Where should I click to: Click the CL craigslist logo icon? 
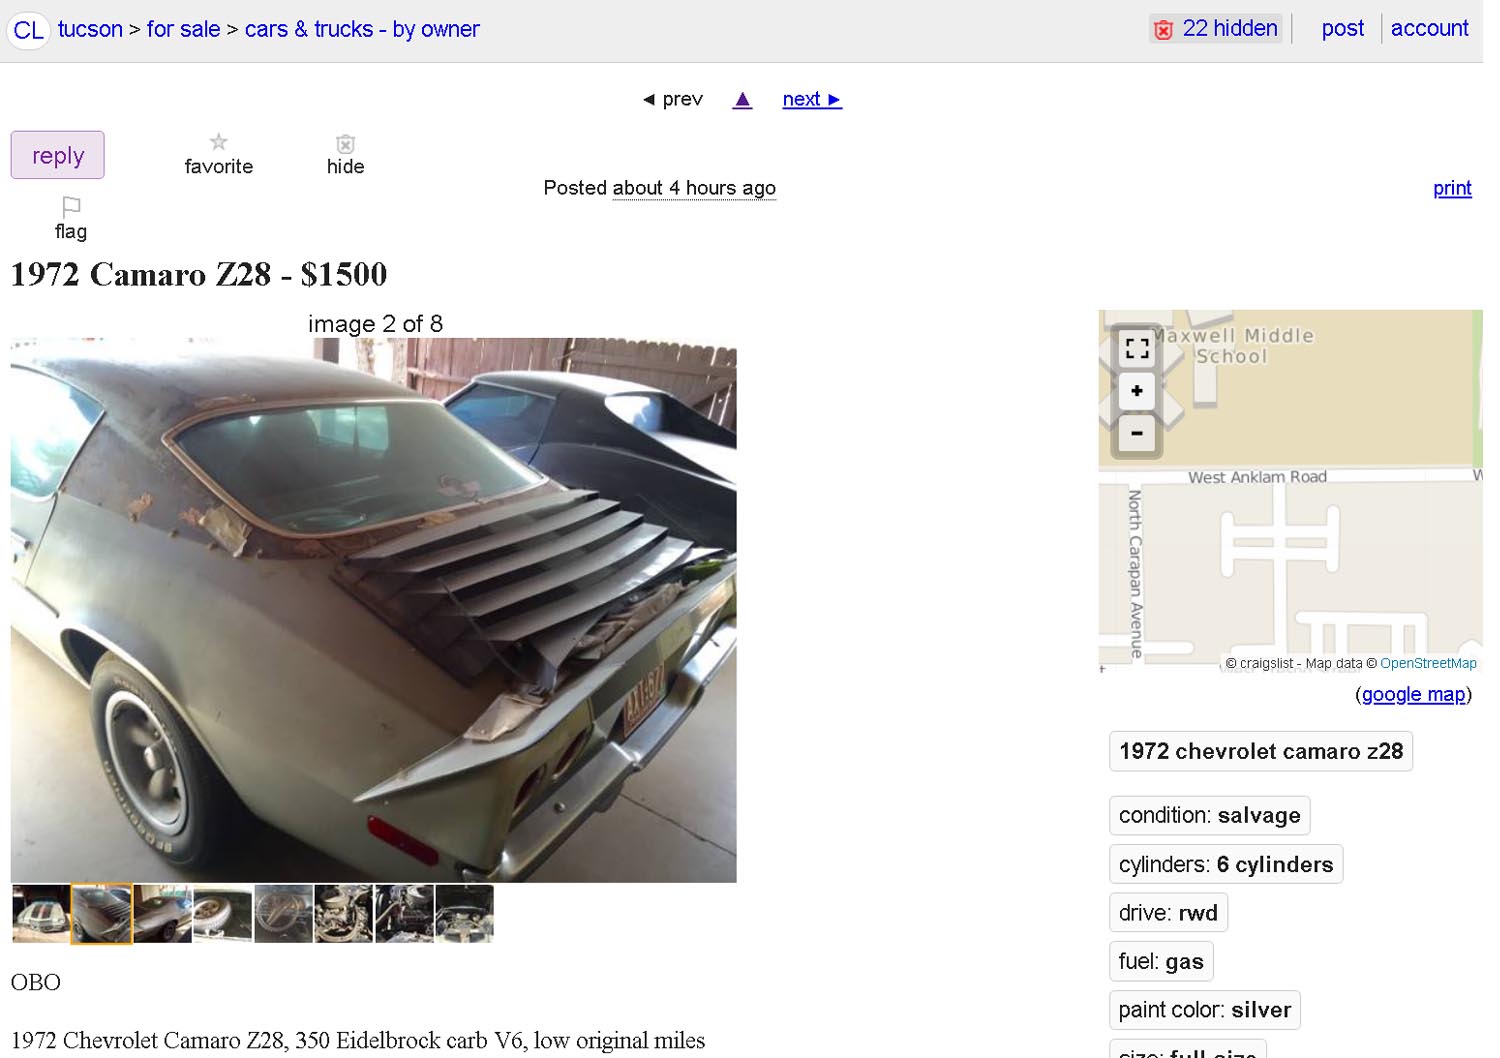coord(28,30)
